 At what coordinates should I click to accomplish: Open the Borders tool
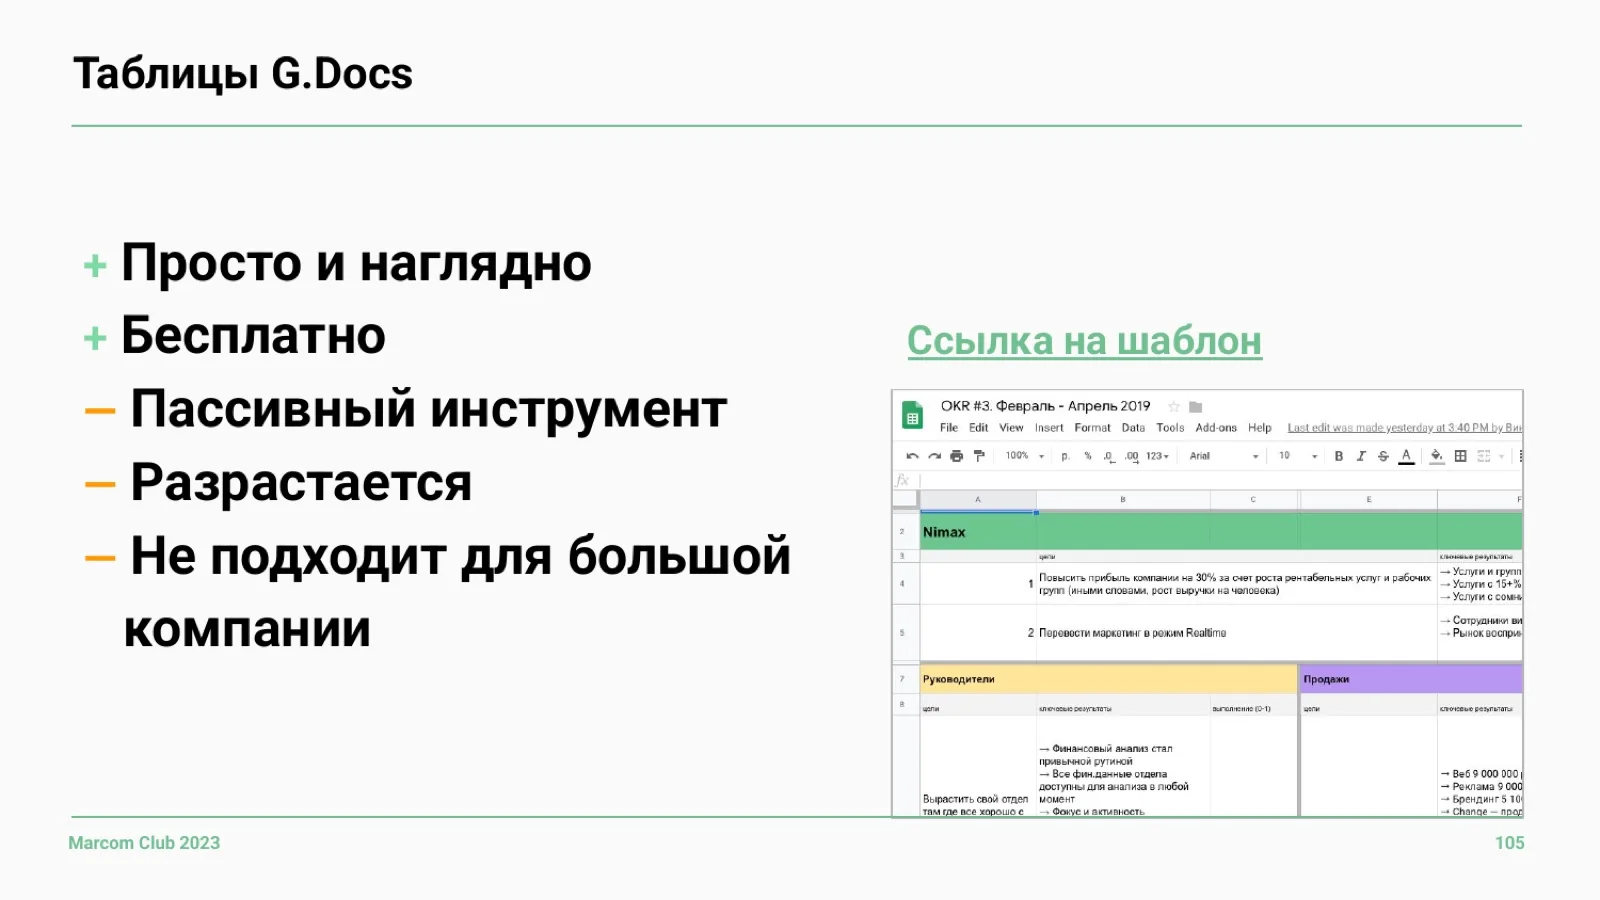(x=1460, y=456)
